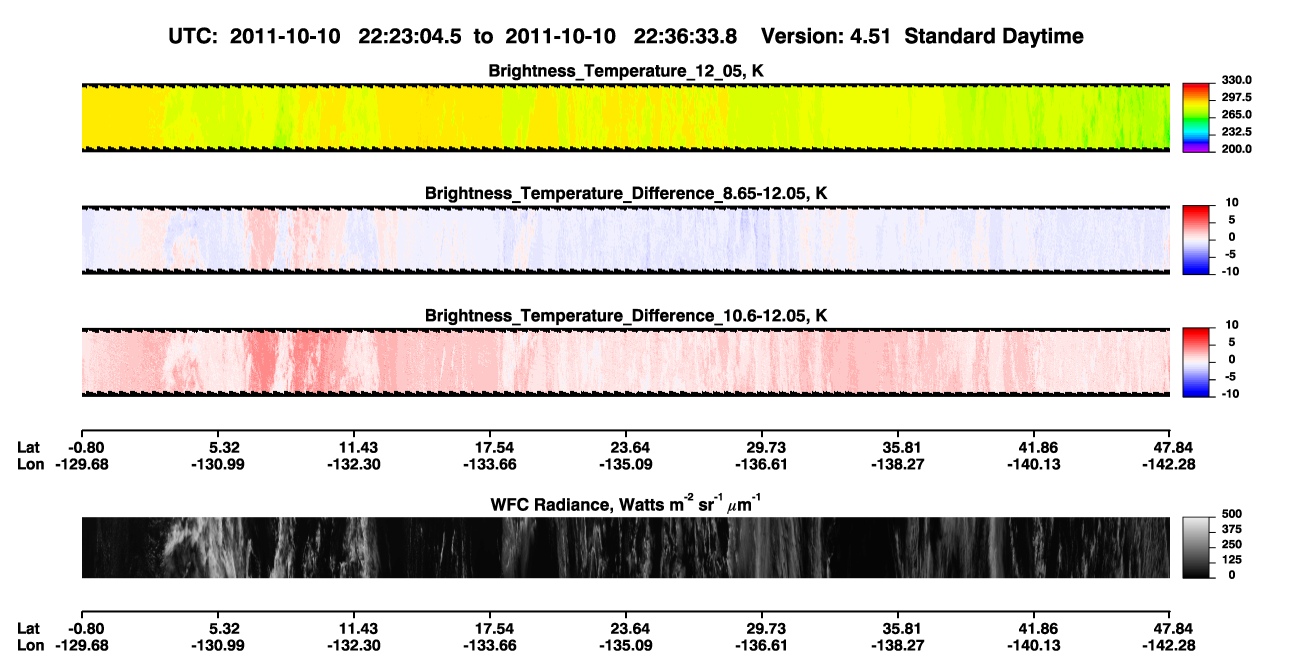The image size is (1300, 667).
Task: Select the 8.65-12.05 difference image strip
Action: click(625, 240)
